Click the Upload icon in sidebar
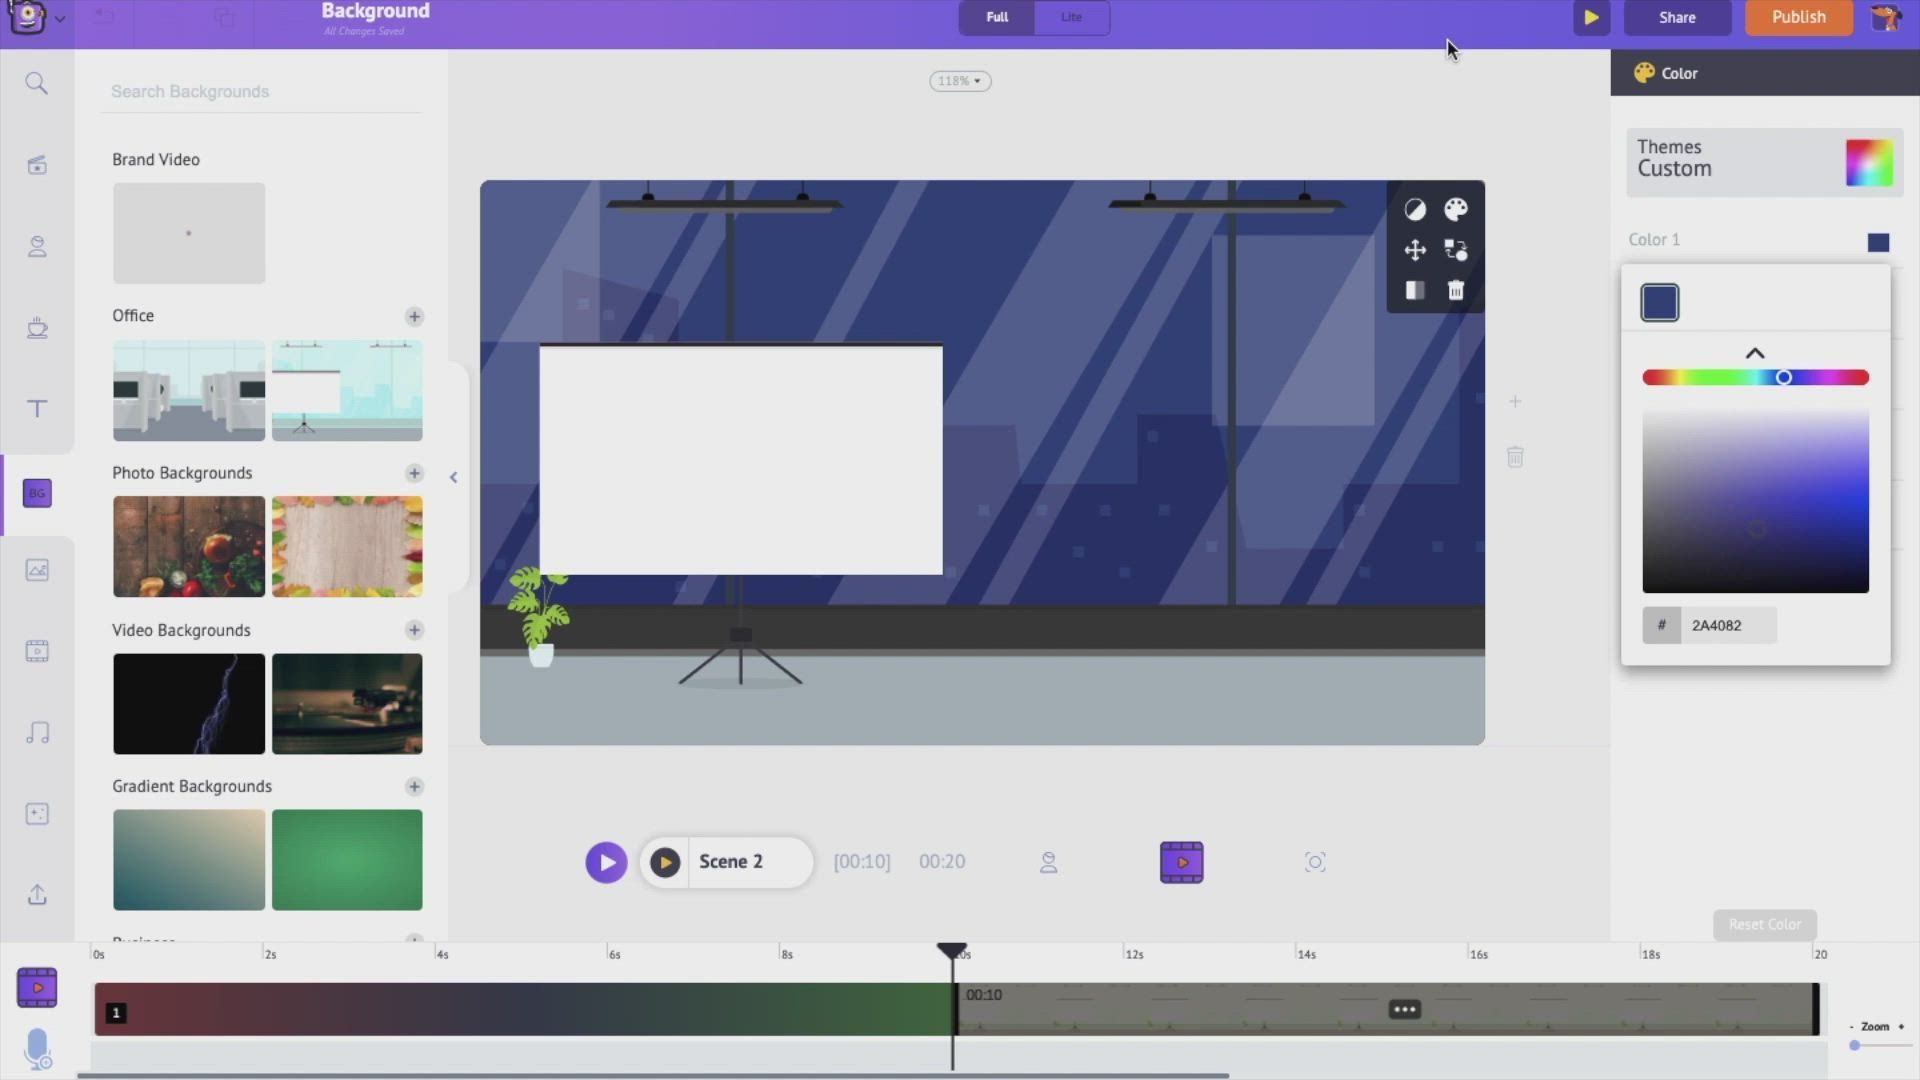The width and height of the screenshot is (1920, 1080). [x=37, y=894]
